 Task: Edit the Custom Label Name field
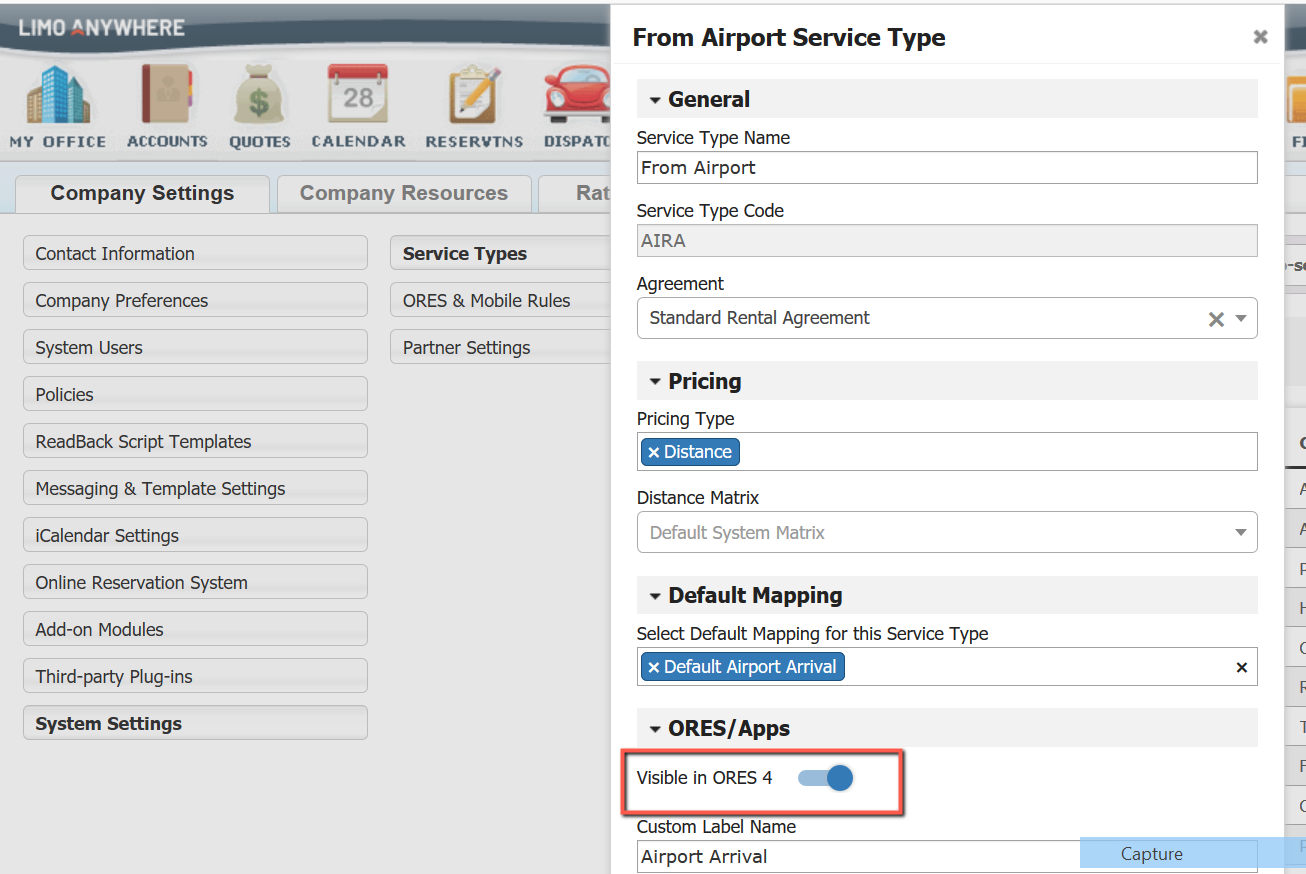(857, 856)
